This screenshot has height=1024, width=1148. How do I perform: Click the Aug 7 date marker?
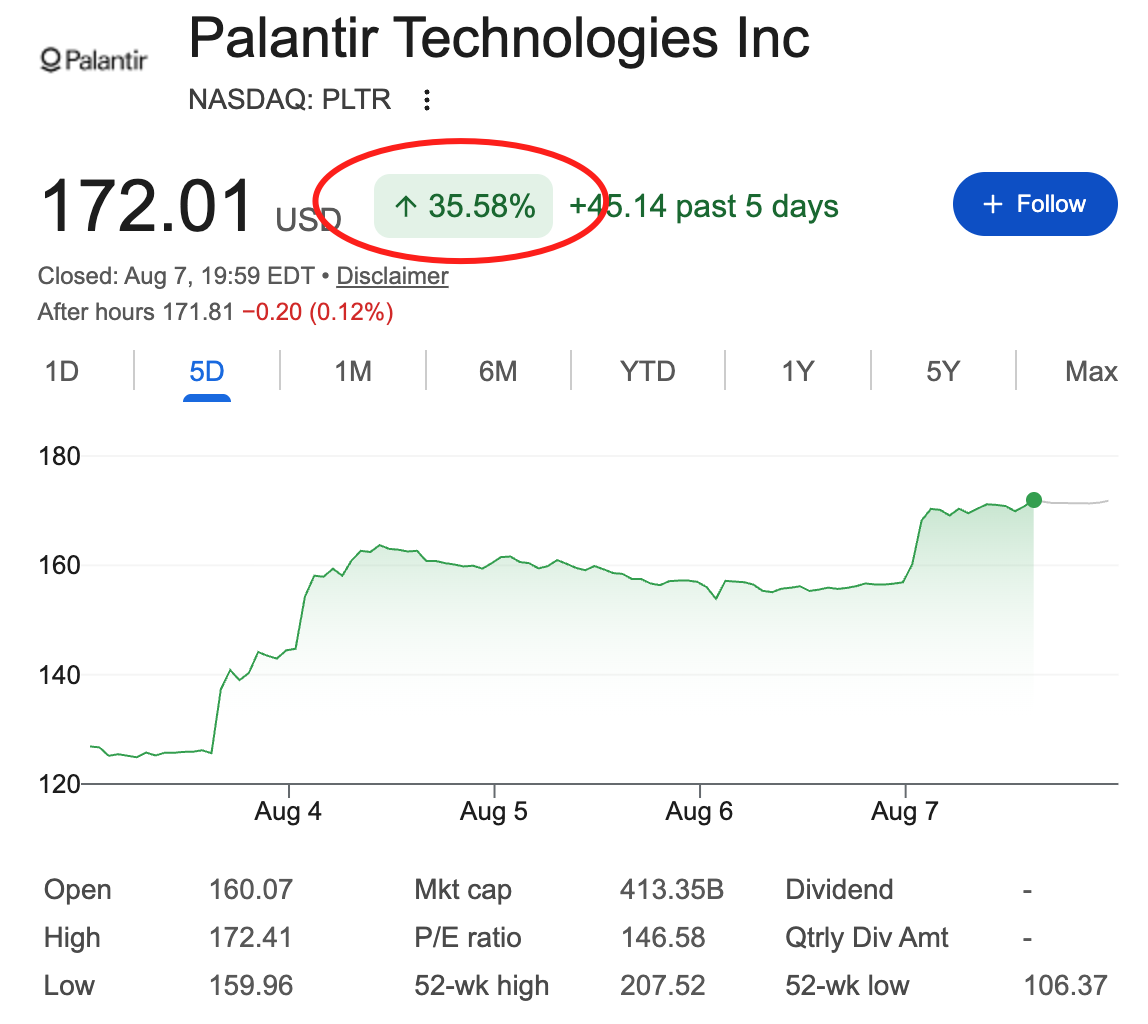tap(905, 811)
